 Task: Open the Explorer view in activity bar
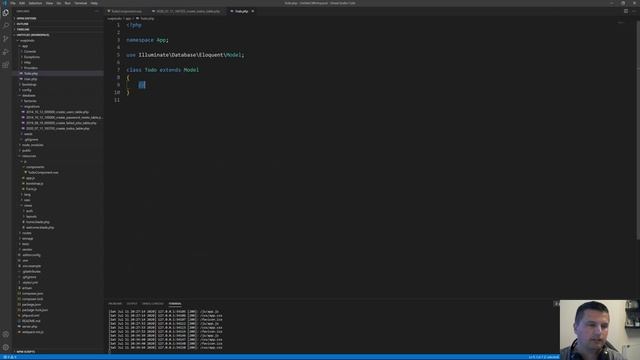pos(6,13)
